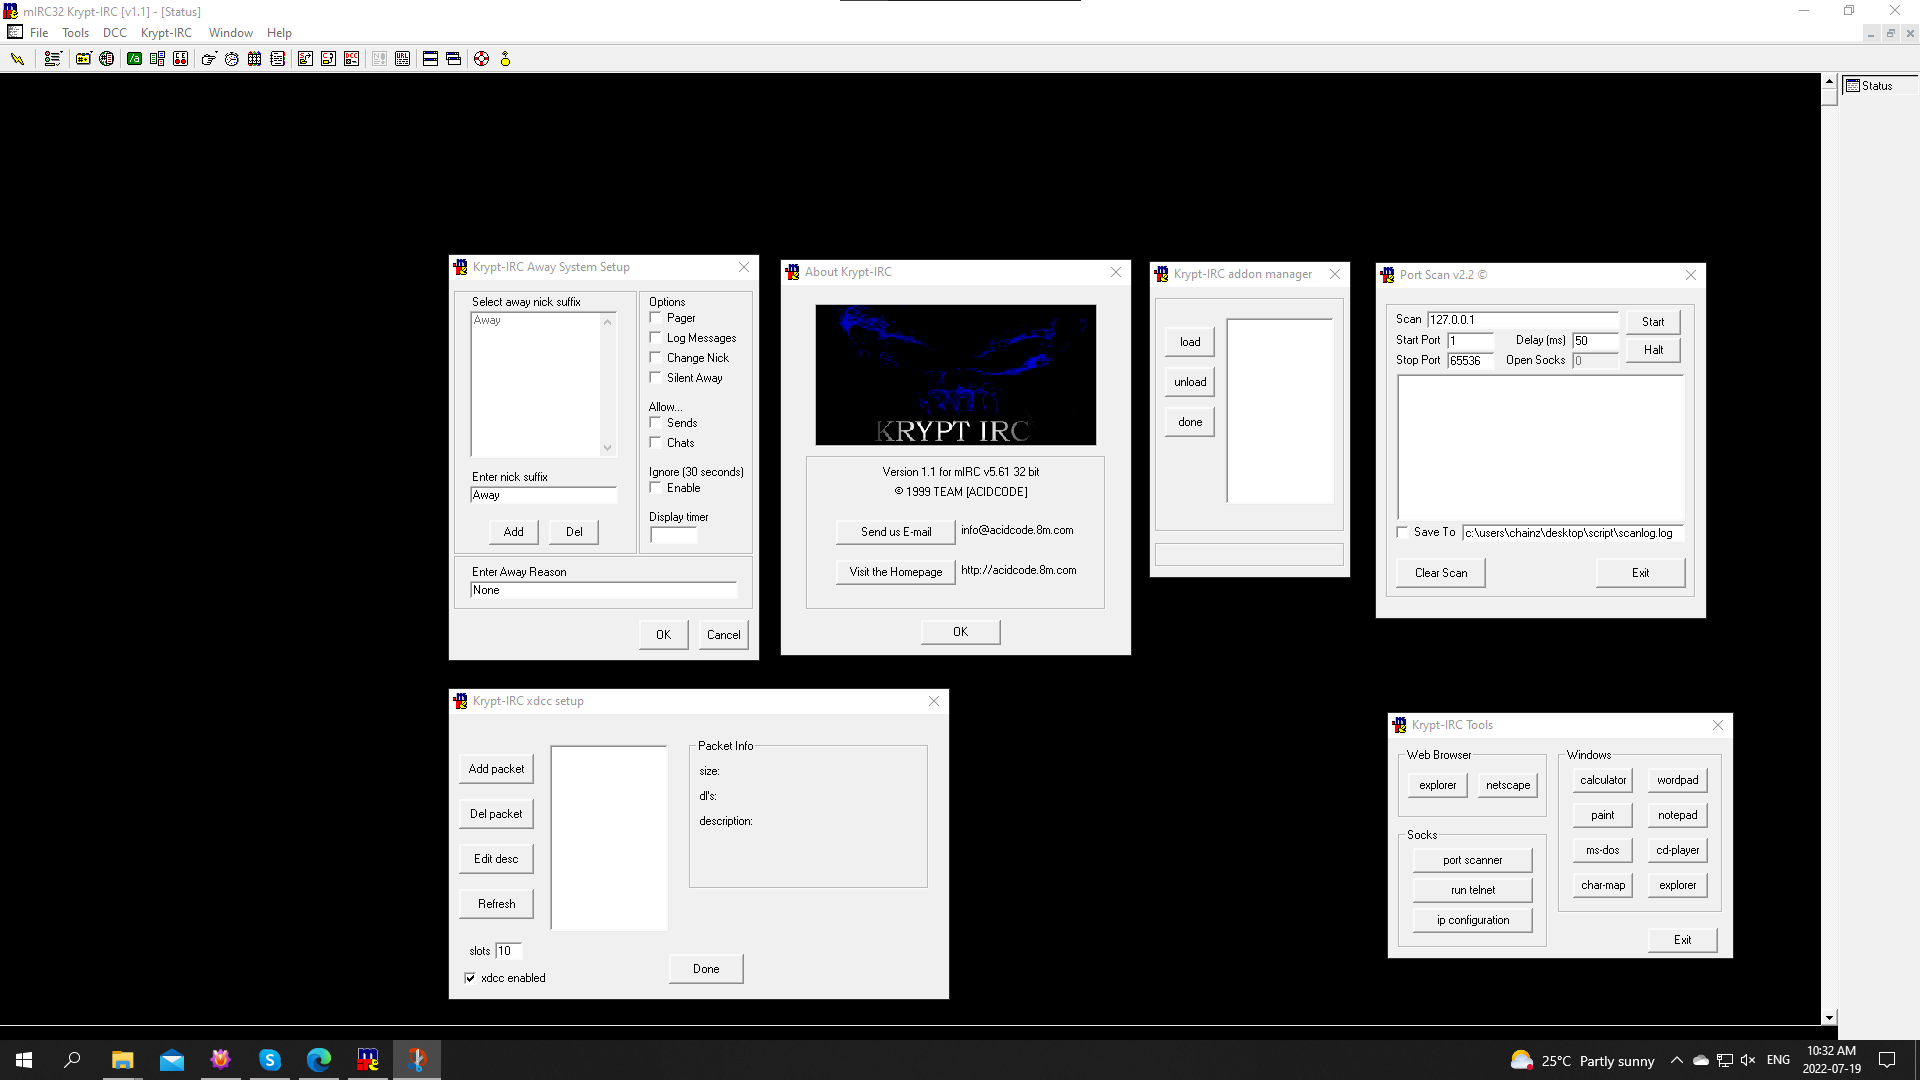The image size is (1920, 1080).
Task: Click the Tile windows toolbar icon
Action: click(x=430, y=59)
